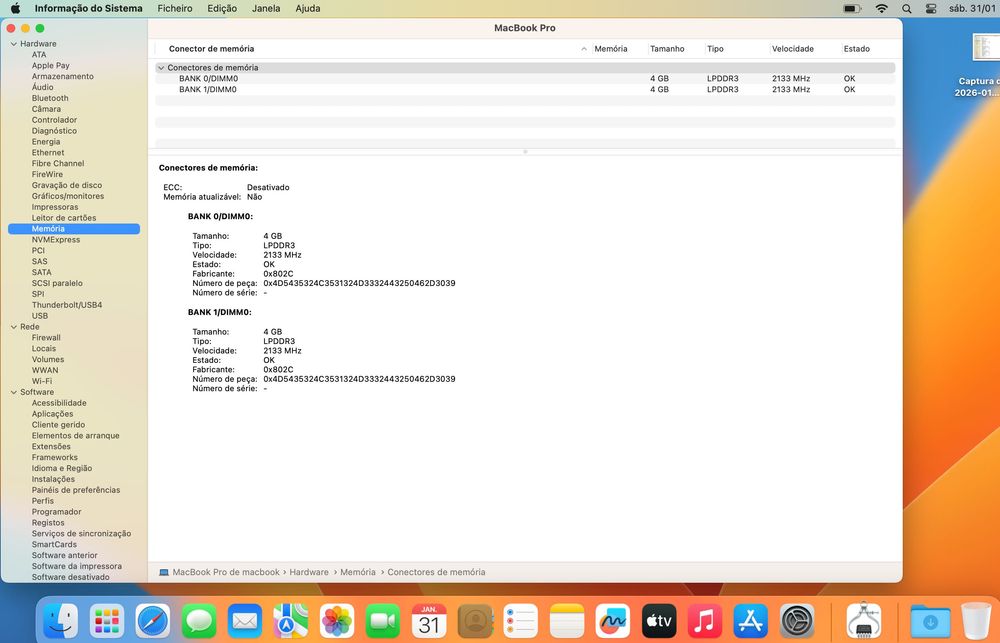The width and height of the screenshot is (1000, 643).
Task: Open the Messages app in the Dock
Action: pyautogui.click(x=199, y=620)
